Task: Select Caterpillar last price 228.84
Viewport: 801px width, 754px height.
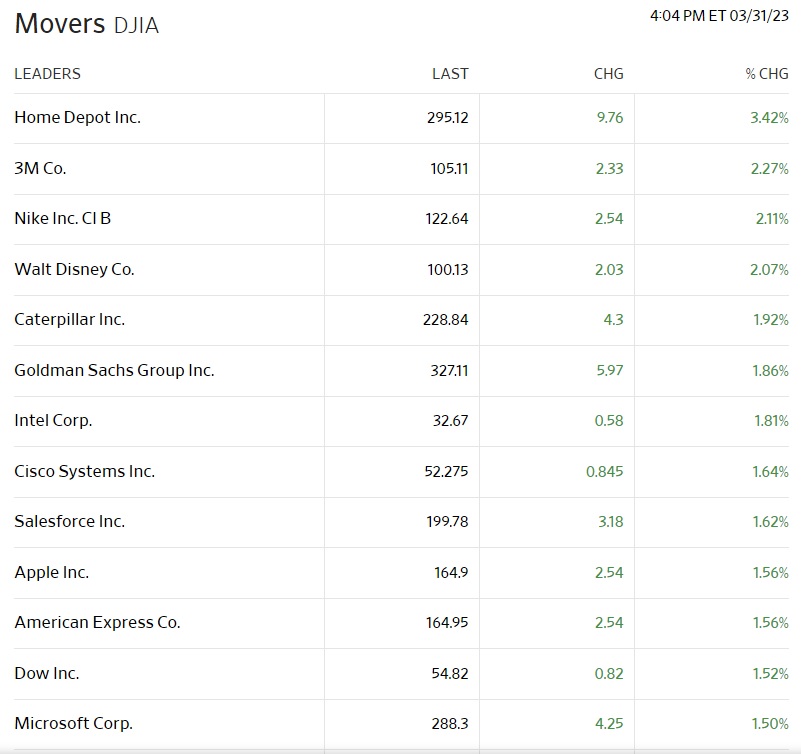Action: point(445,319)
